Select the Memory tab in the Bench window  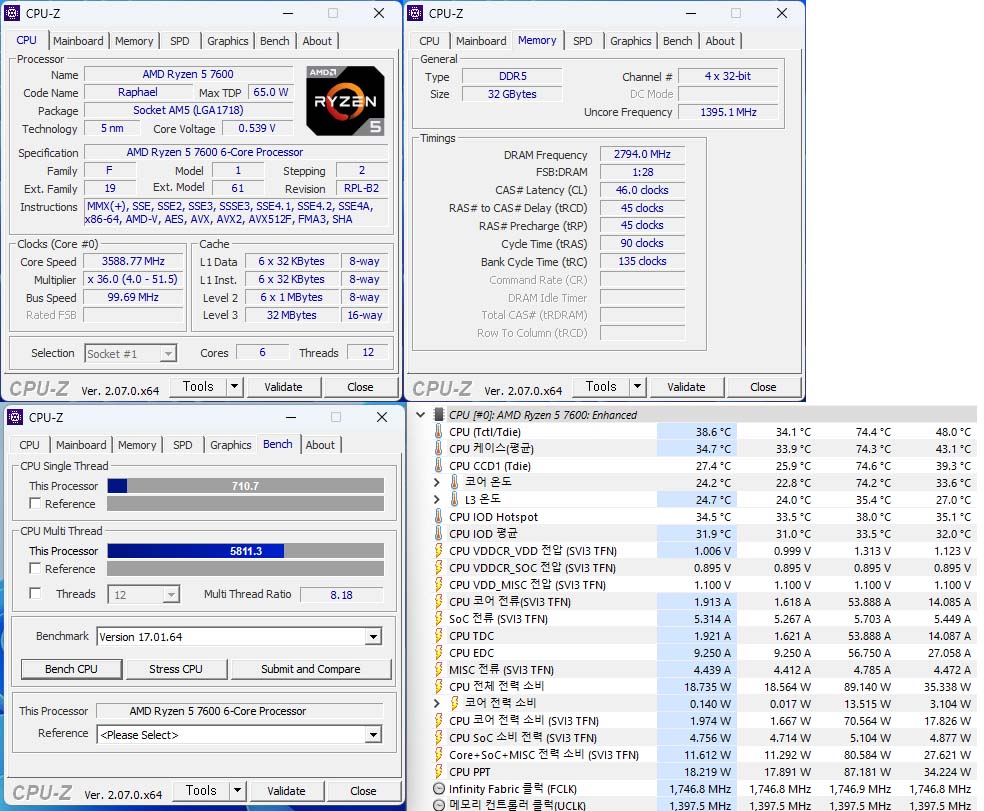tap(137, 445)
